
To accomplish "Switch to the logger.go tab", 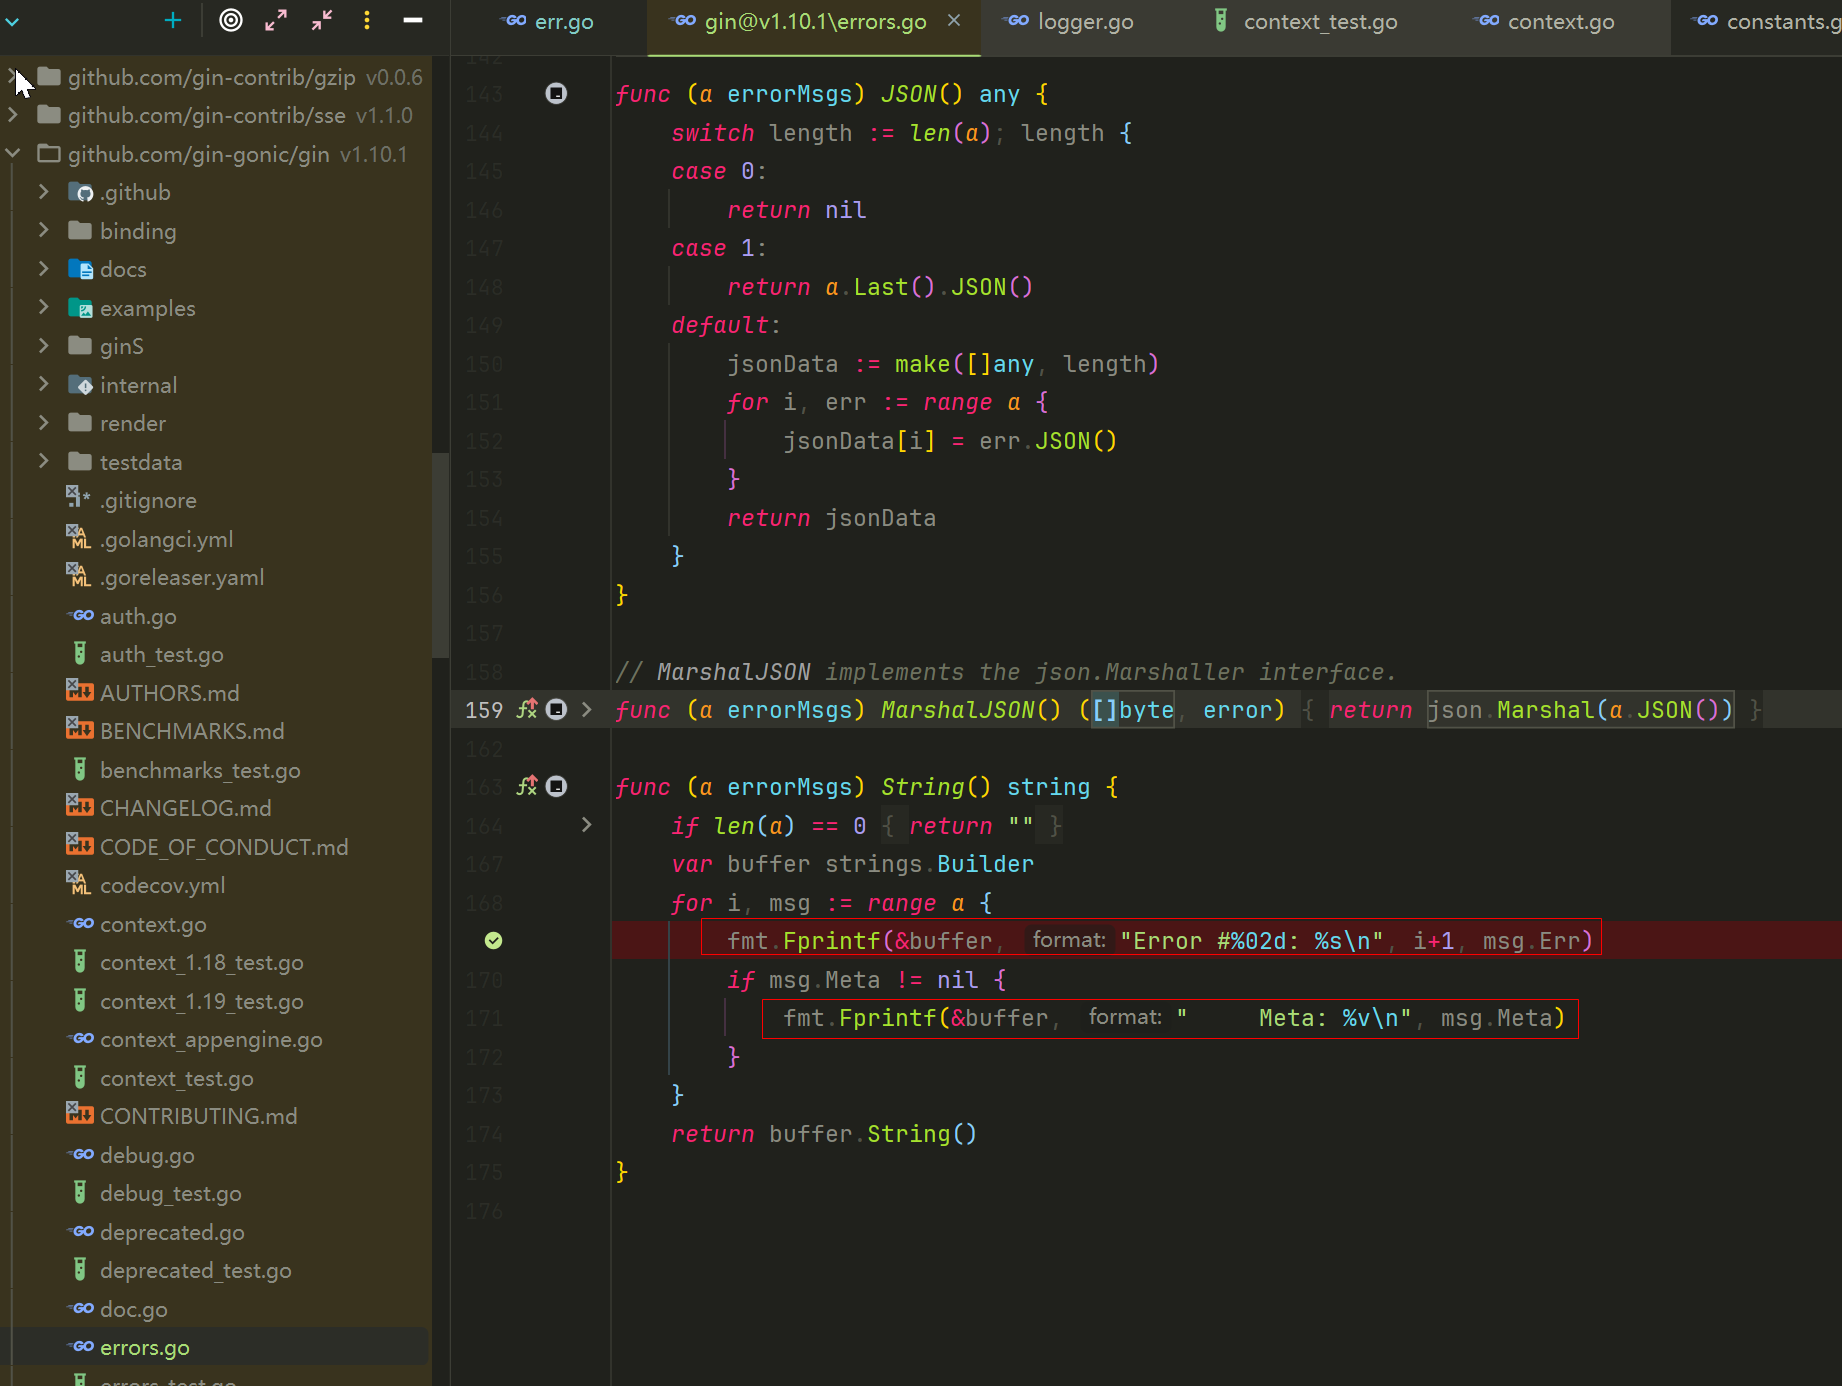I will point(1070,21).
